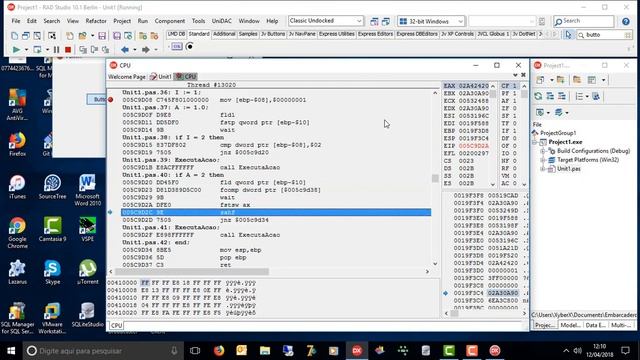Click the Run Without Debugging icon

click(x=37, y=50)
